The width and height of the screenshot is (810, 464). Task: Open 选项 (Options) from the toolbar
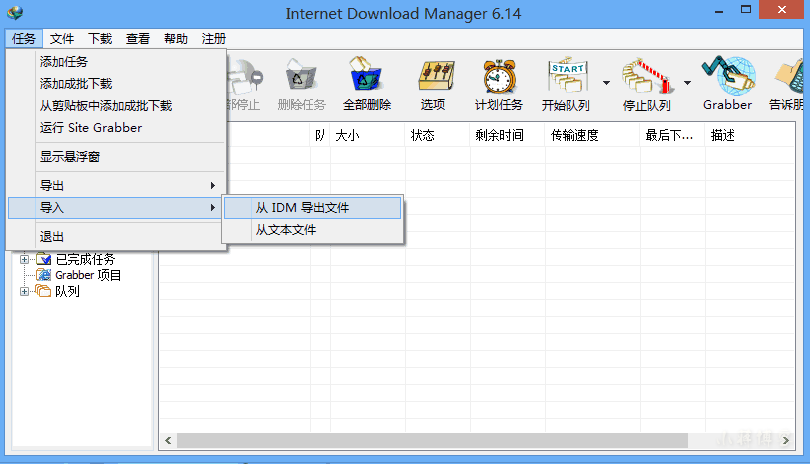tap(433, 84)
